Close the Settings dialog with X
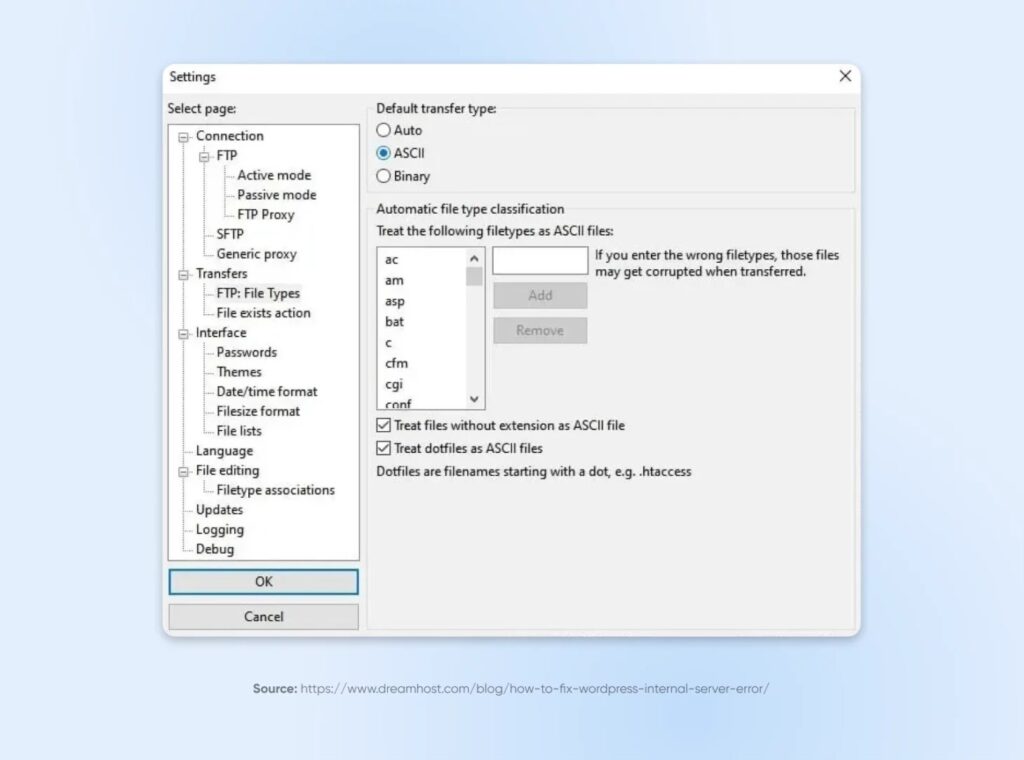 tap(845, 76)
